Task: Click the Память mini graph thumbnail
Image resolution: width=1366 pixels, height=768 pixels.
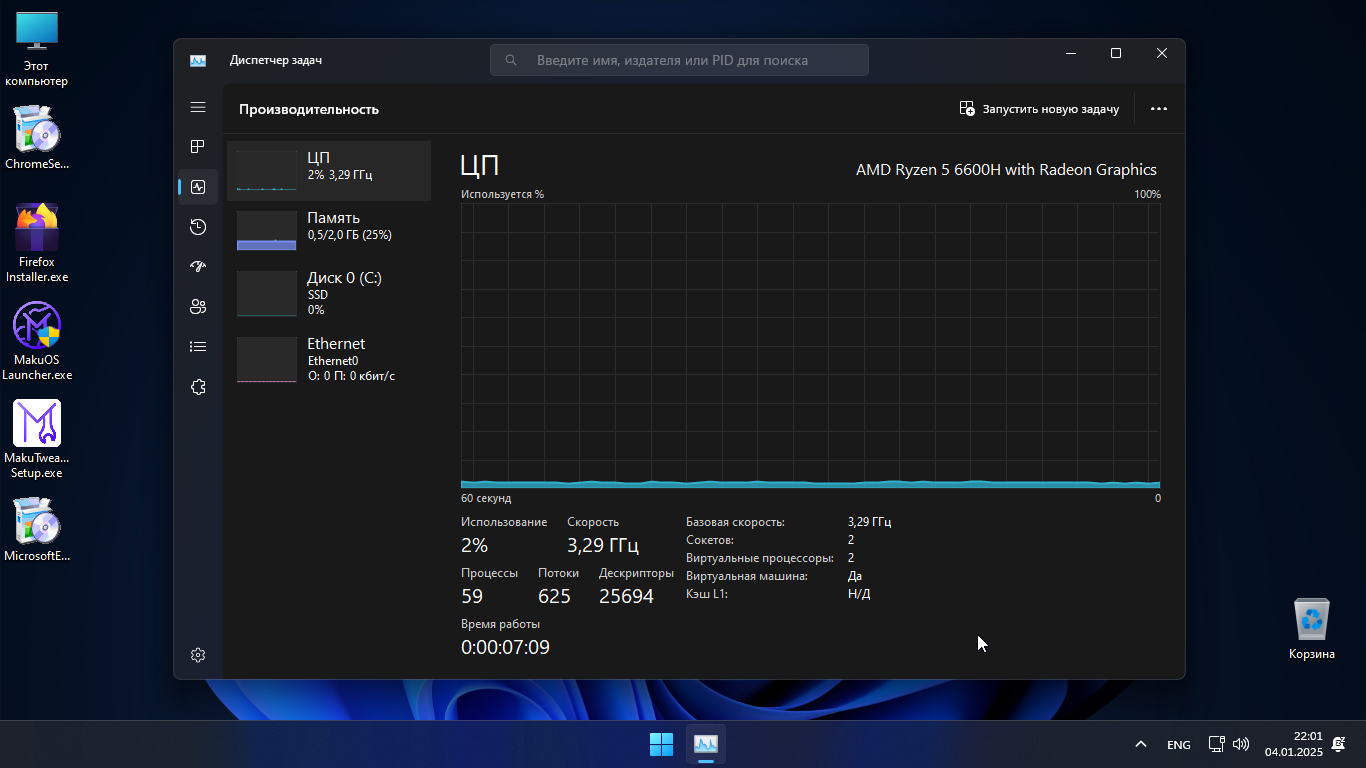Action: coord(267,231)
